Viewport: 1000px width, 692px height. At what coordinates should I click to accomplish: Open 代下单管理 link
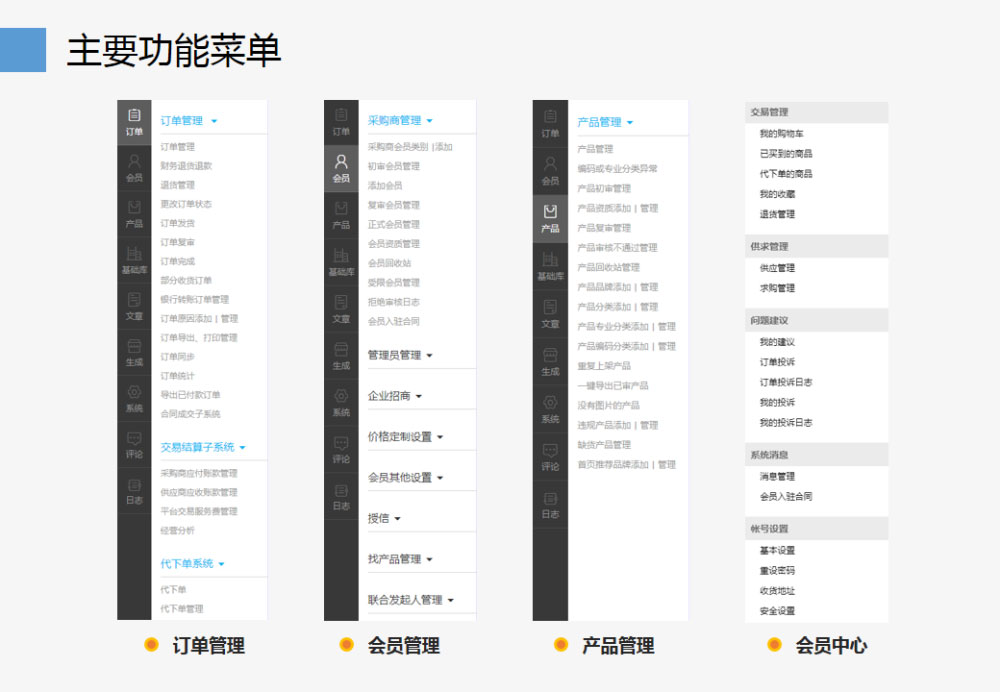(182, 609)
